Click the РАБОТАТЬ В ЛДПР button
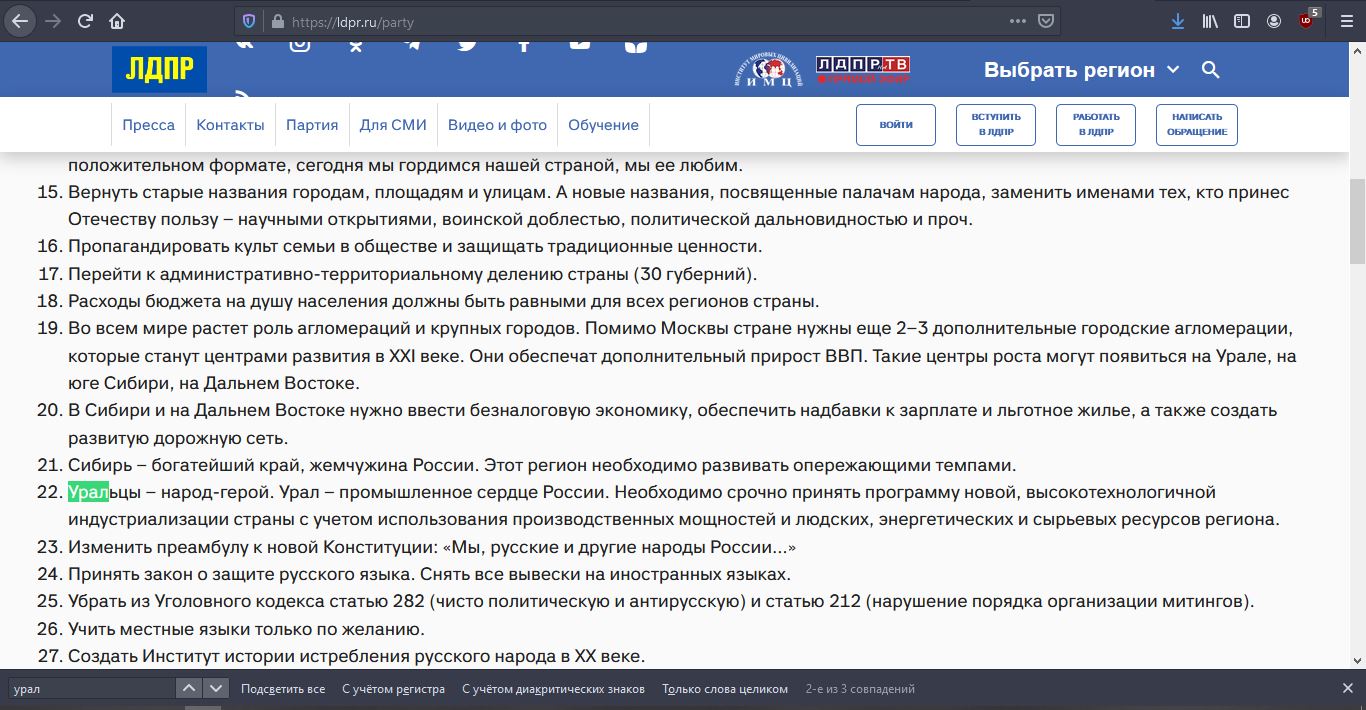 click(x=1096, y=125)
